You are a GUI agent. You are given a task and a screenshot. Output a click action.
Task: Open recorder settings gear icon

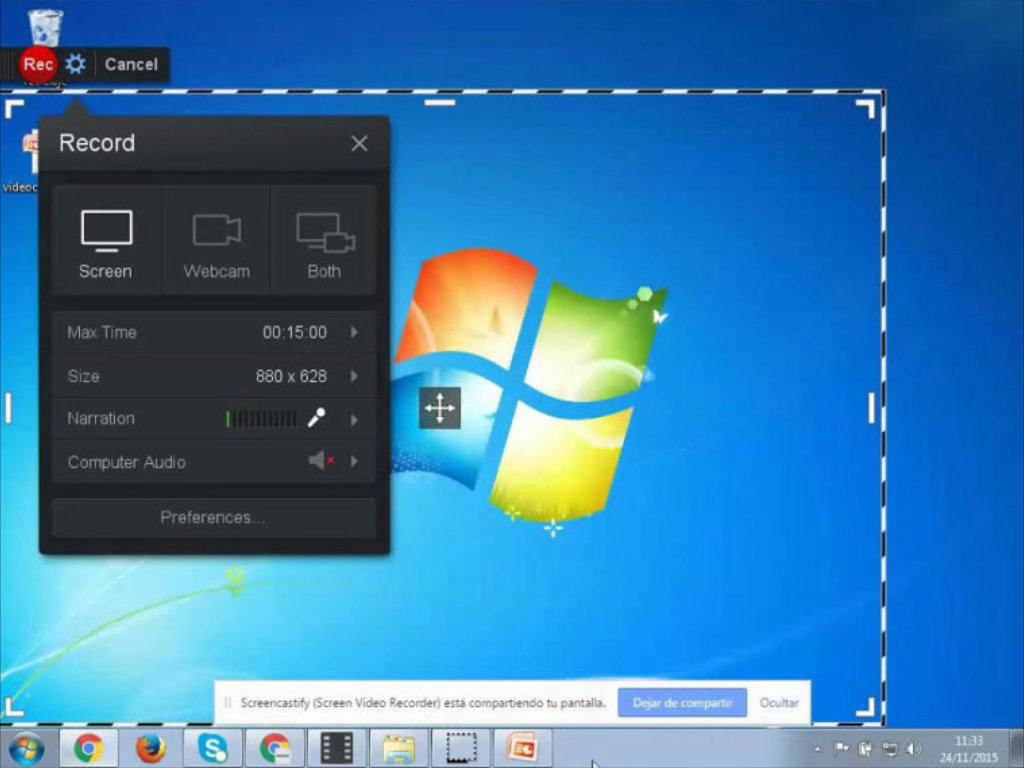point(76,64)
